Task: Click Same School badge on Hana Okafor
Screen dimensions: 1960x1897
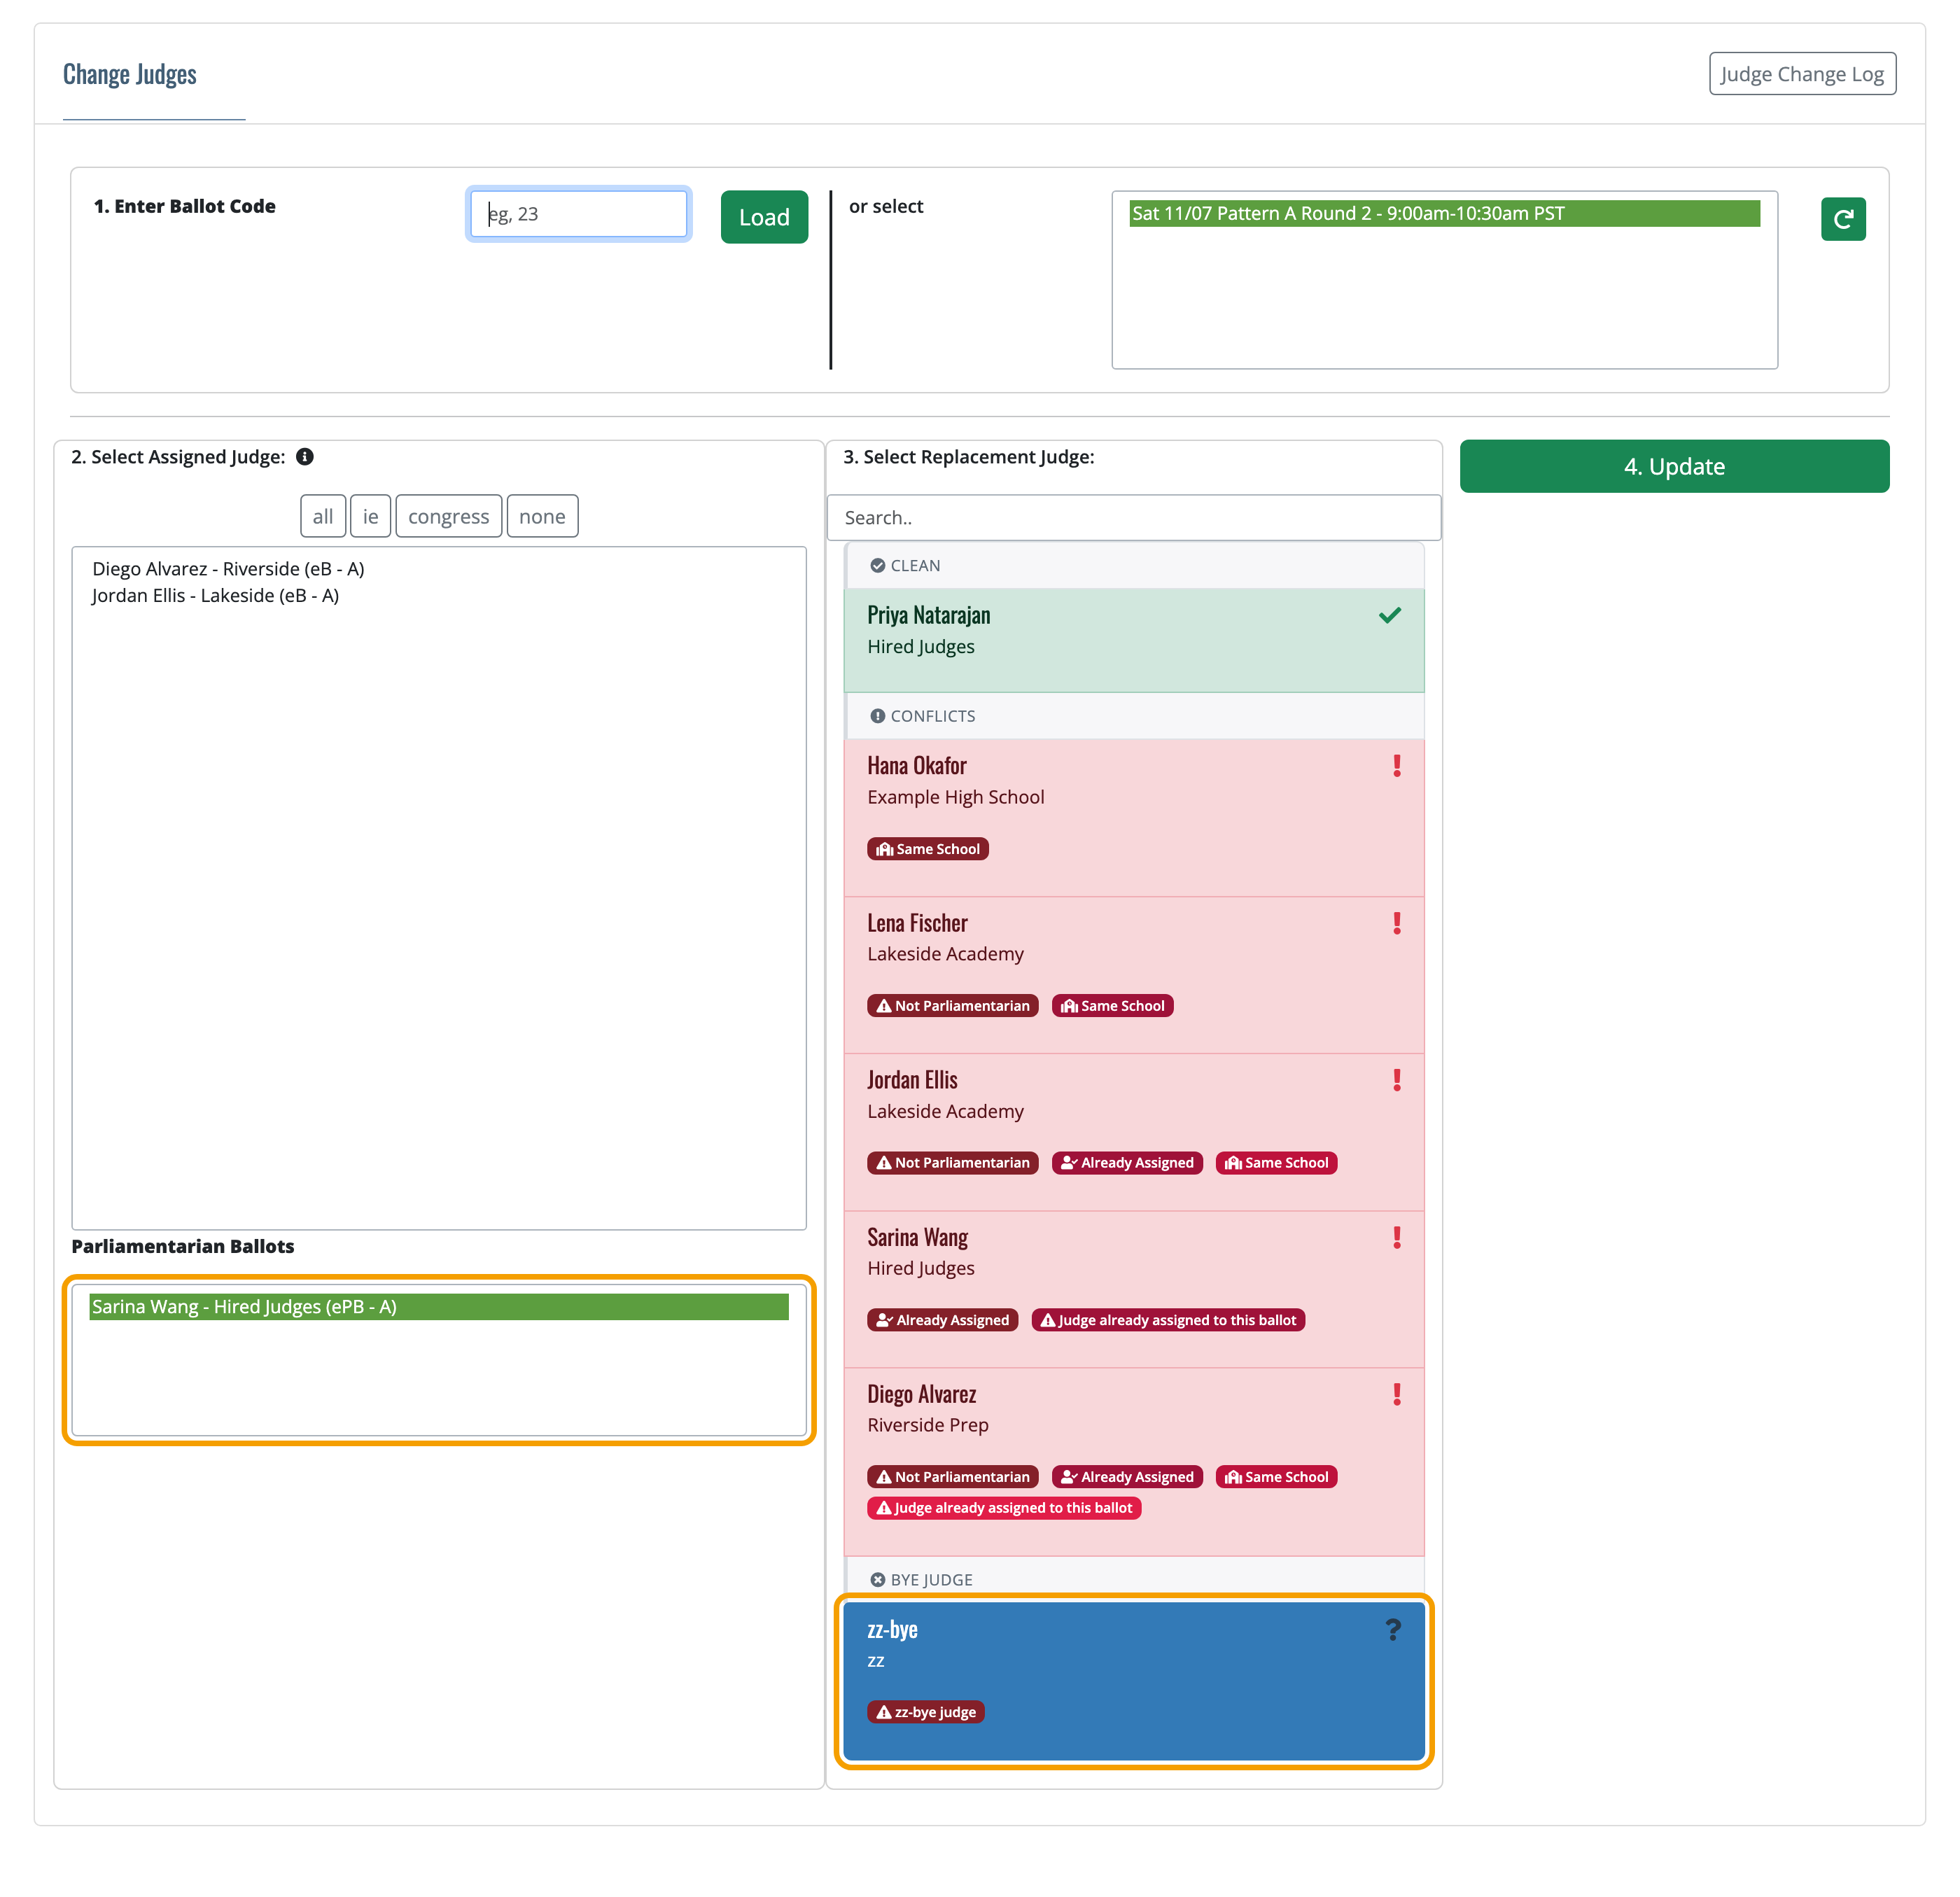Action: point(927,849)
